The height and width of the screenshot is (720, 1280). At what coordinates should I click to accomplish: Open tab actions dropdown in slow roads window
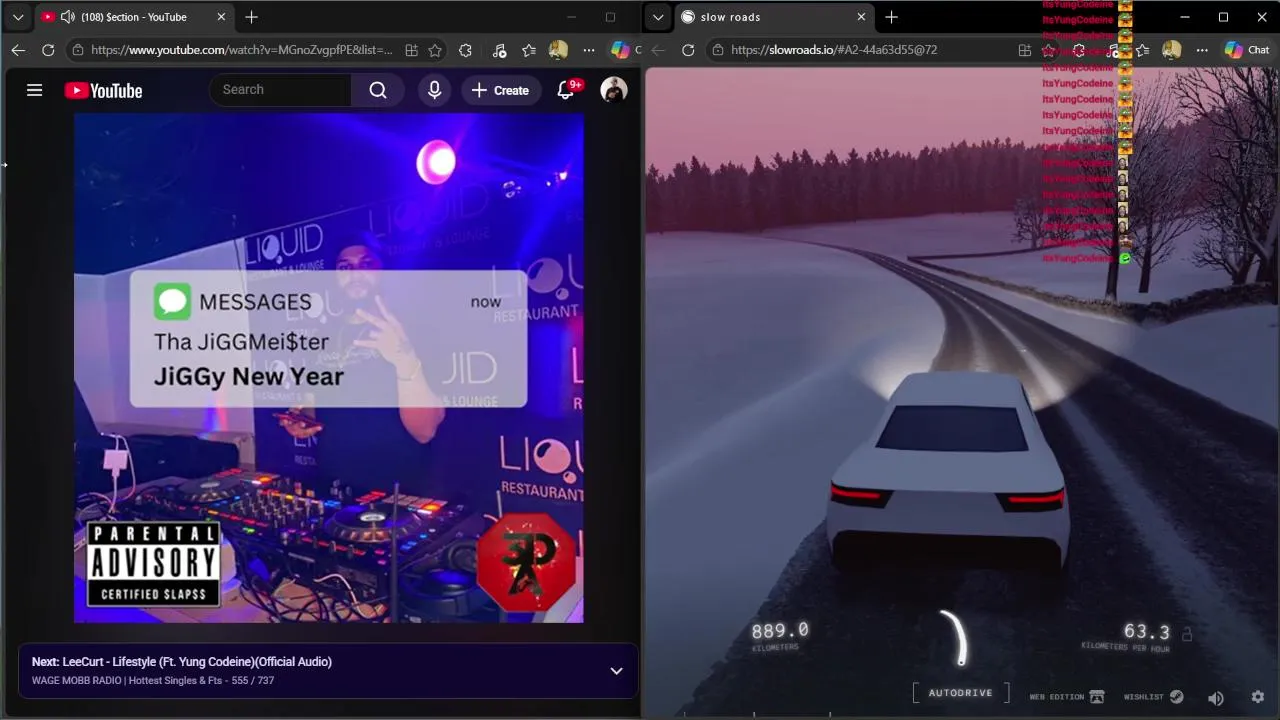657,17
